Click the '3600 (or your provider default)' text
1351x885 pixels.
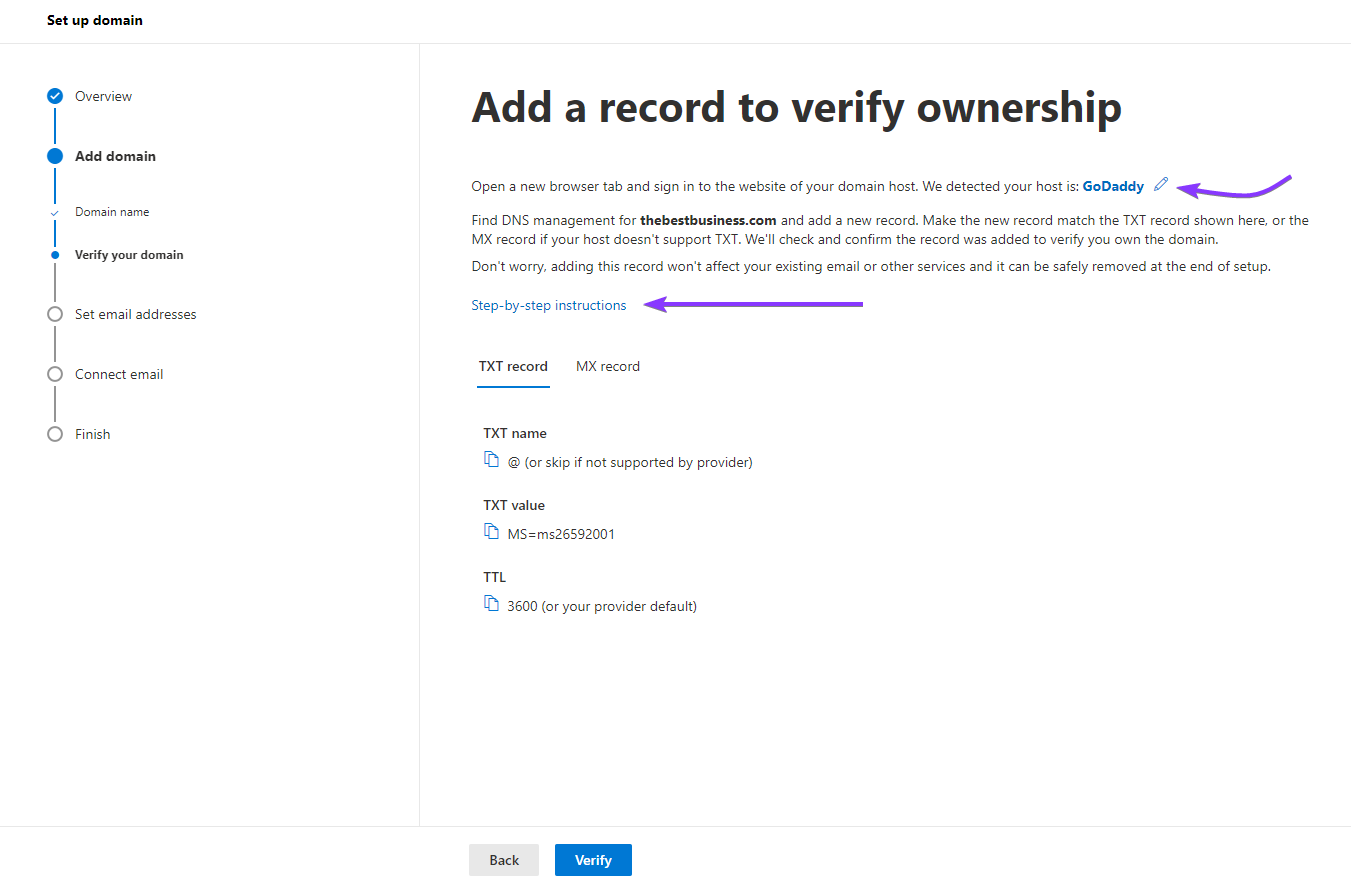point(602,607)
